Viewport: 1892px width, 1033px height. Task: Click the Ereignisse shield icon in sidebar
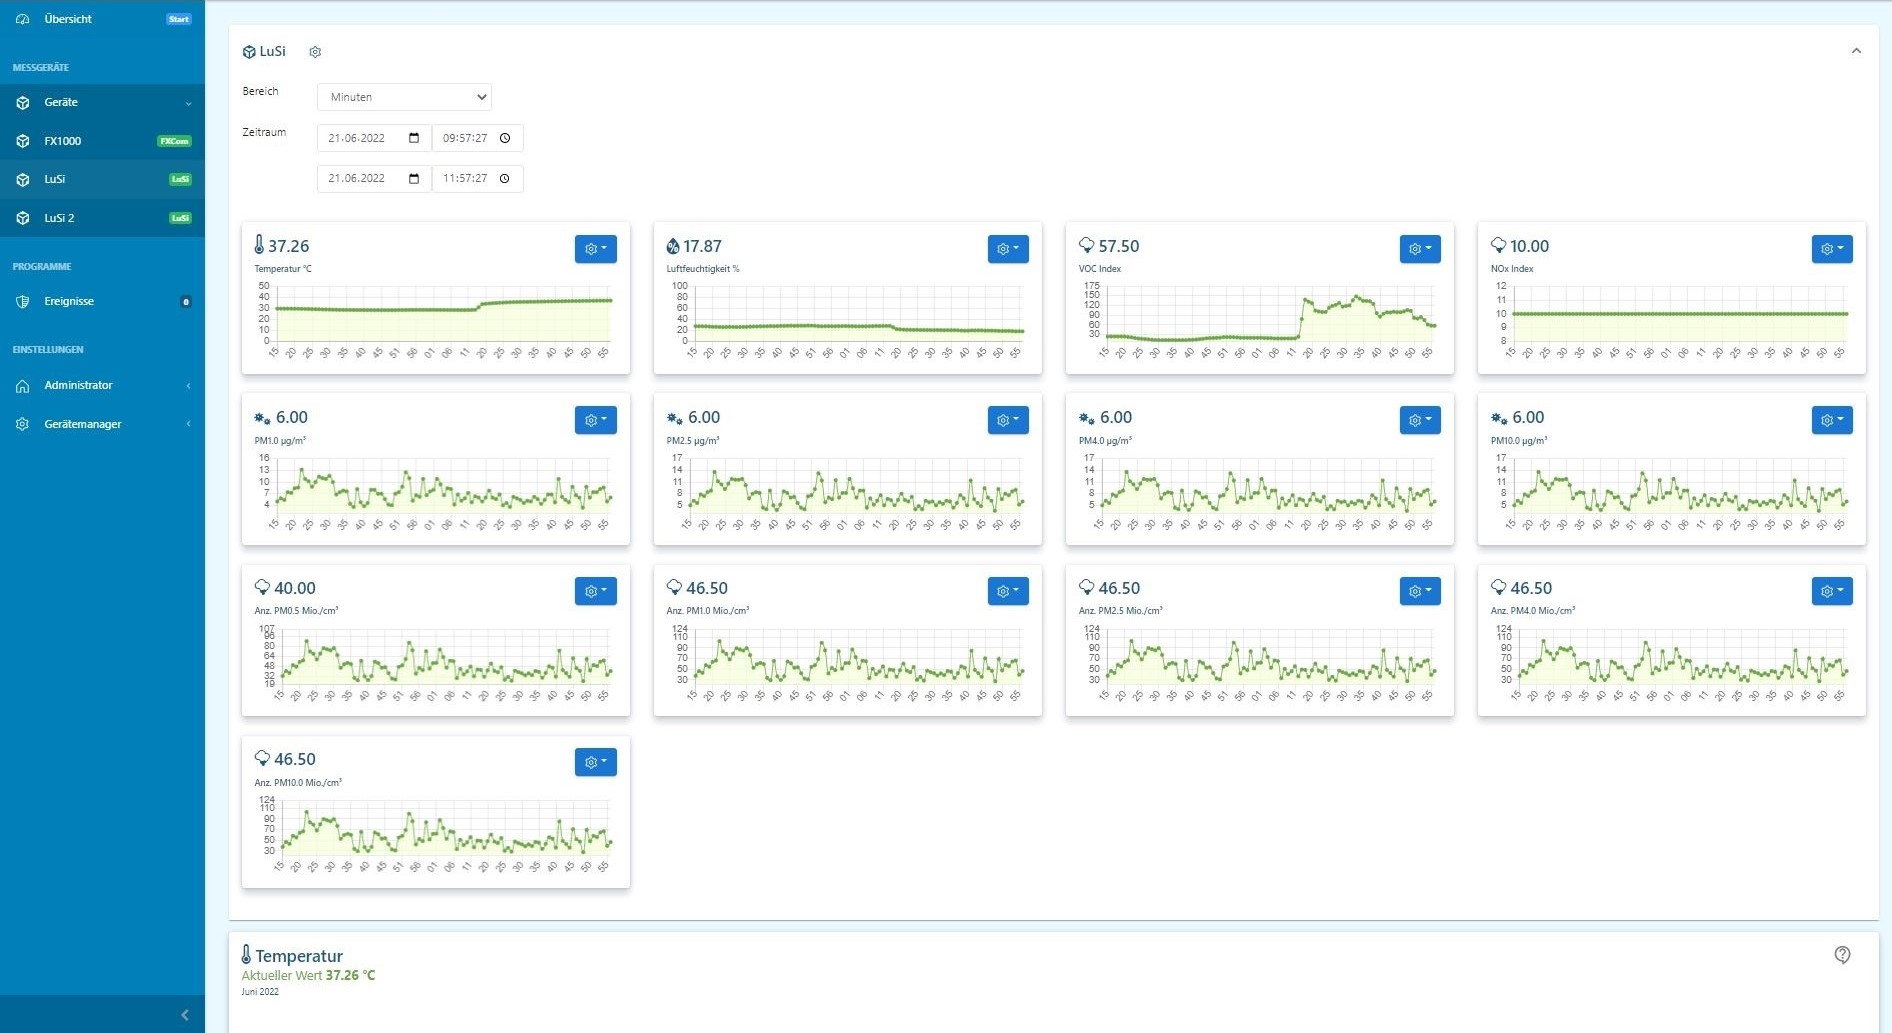click(22, 301)
